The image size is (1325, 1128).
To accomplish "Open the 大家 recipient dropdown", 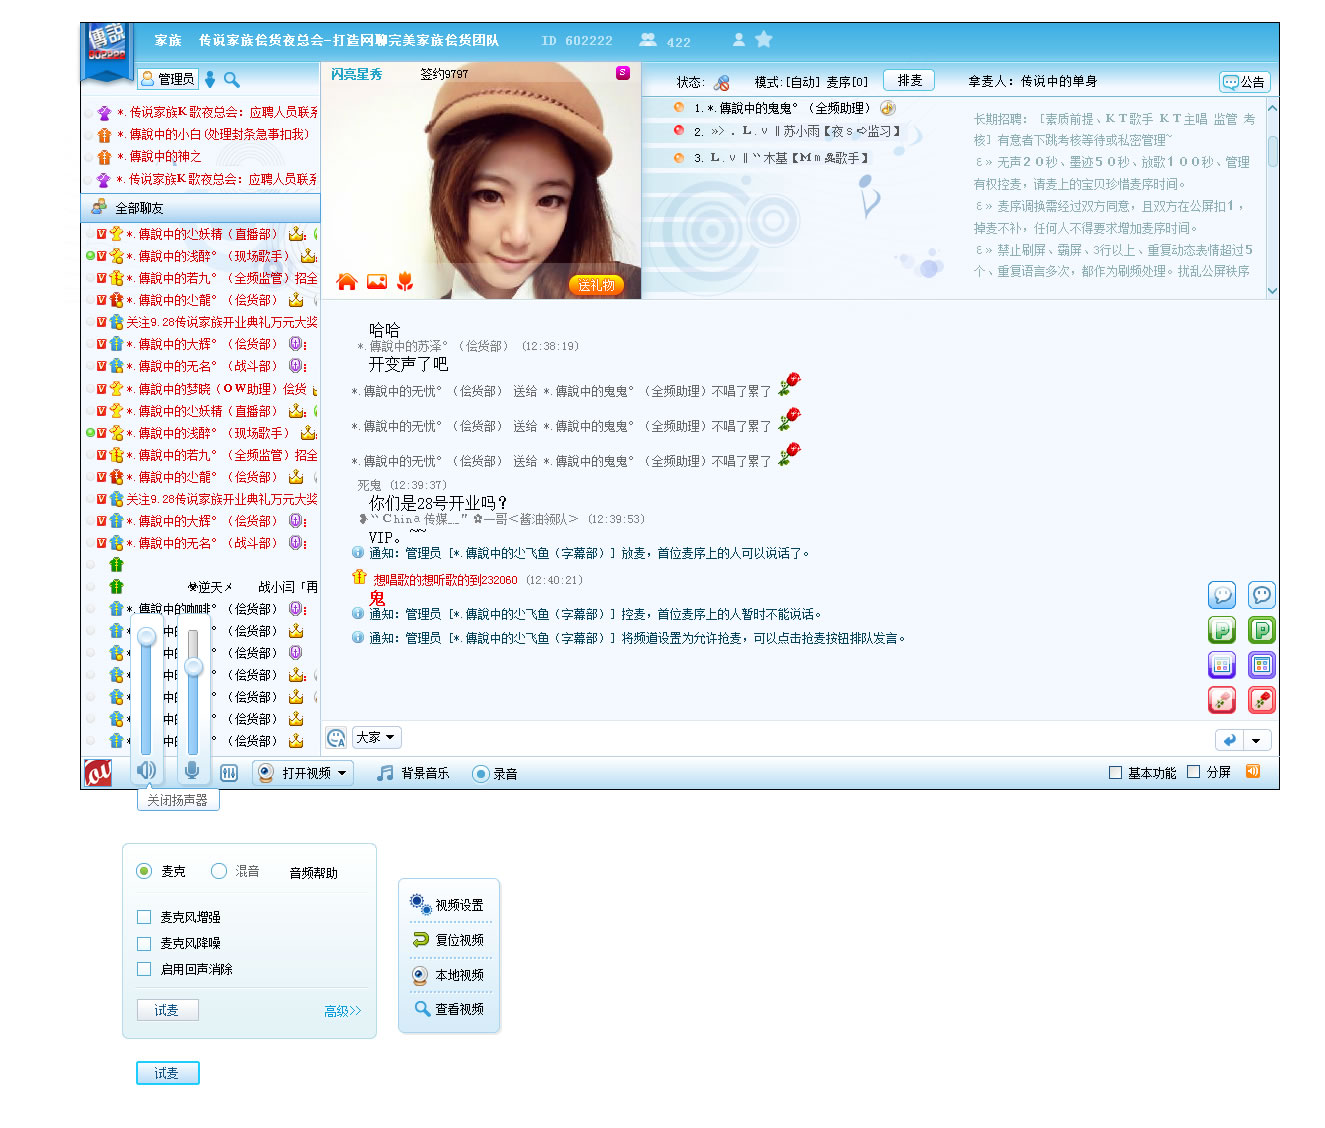I will point(376,737).
